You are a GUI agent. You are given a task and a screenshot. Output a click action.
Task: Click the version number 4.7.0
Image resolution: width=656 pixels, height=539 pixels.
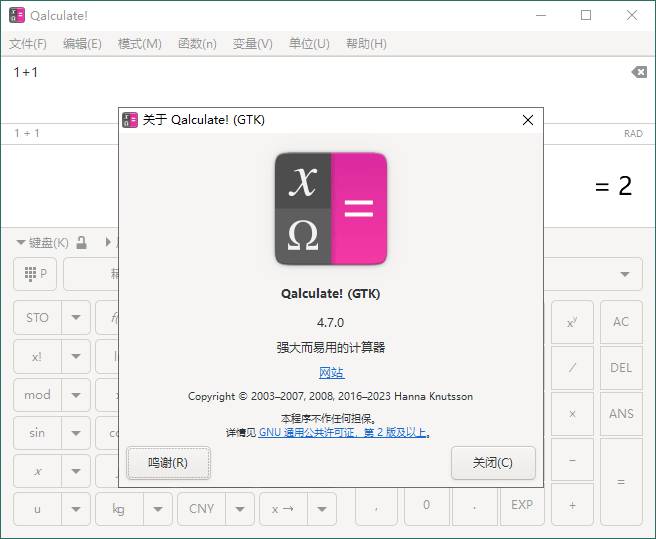click(331, 323)
